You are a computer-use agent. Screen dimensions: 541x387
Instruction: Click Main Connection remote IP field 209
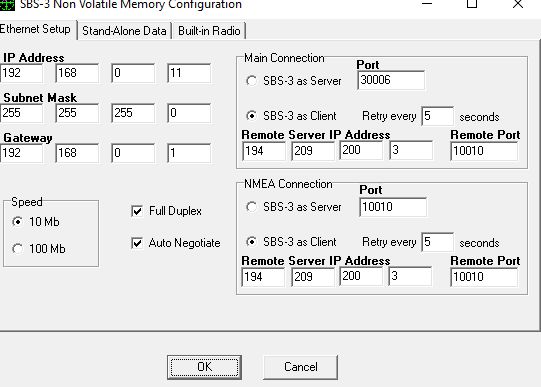click(x=313, y=151)
